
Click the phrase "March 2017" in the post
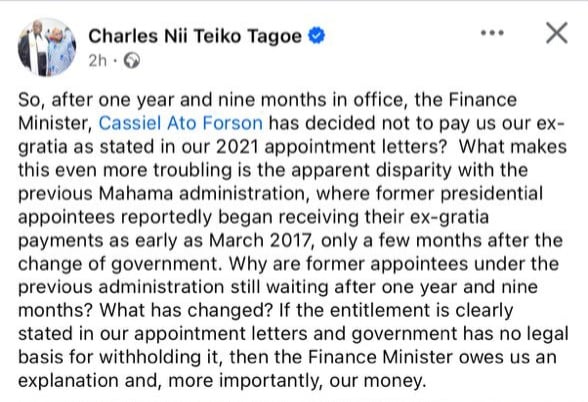point(260,240)
